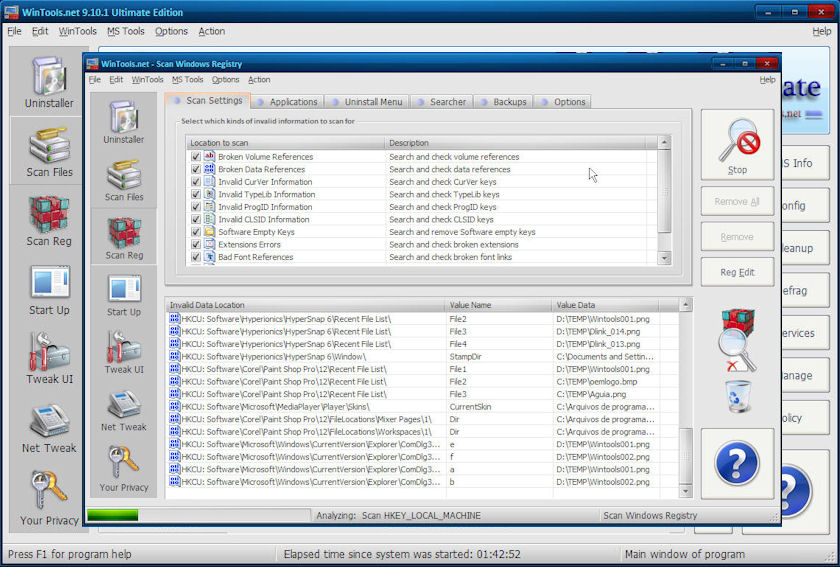Click Net Tweak icon in main WinTools window sidebar
Screen dimensions: 840x567
(x=49, y=421)
